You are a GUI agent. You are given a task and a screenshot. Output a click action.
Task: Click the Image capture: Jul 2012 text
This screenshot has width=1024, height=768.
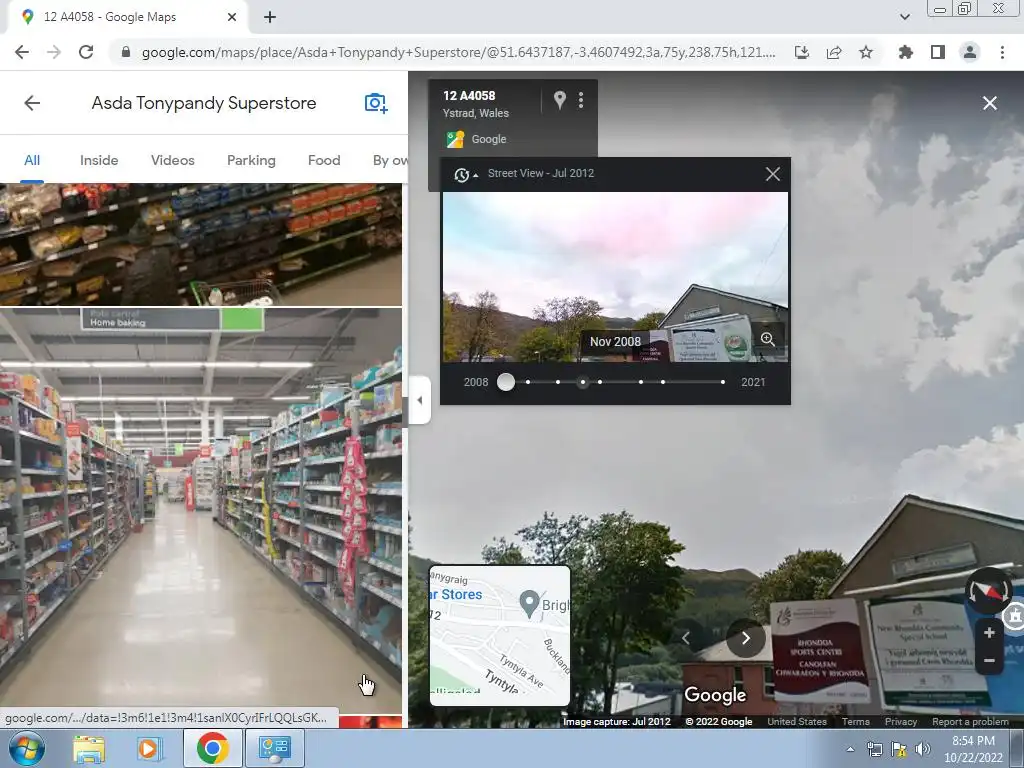pos(616,722)
